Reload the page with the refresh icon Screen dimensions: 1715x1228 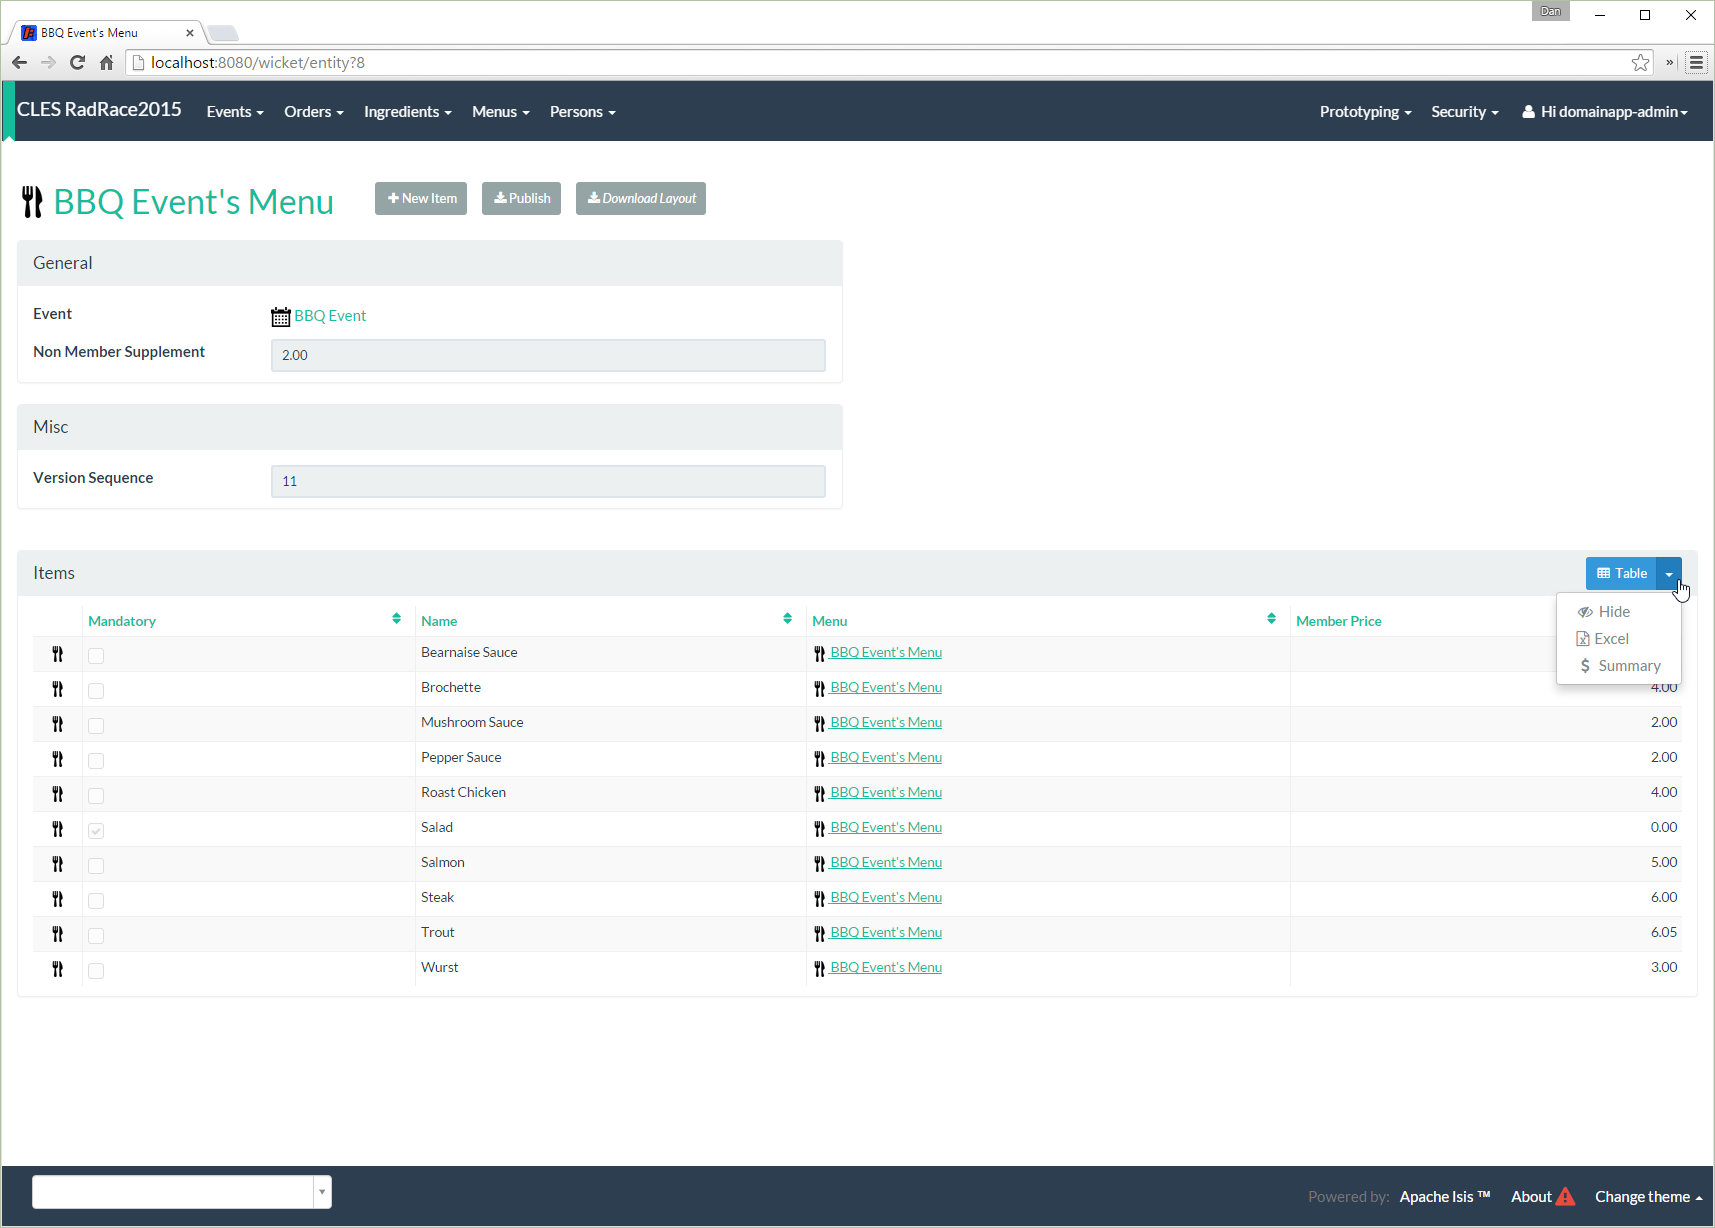coord(78,63)
